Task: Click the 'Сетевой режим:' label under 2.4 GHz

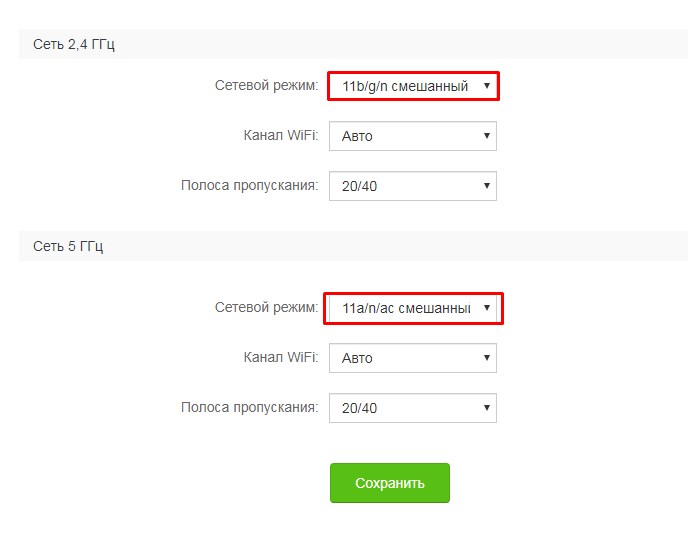Action: click(266, 86)
